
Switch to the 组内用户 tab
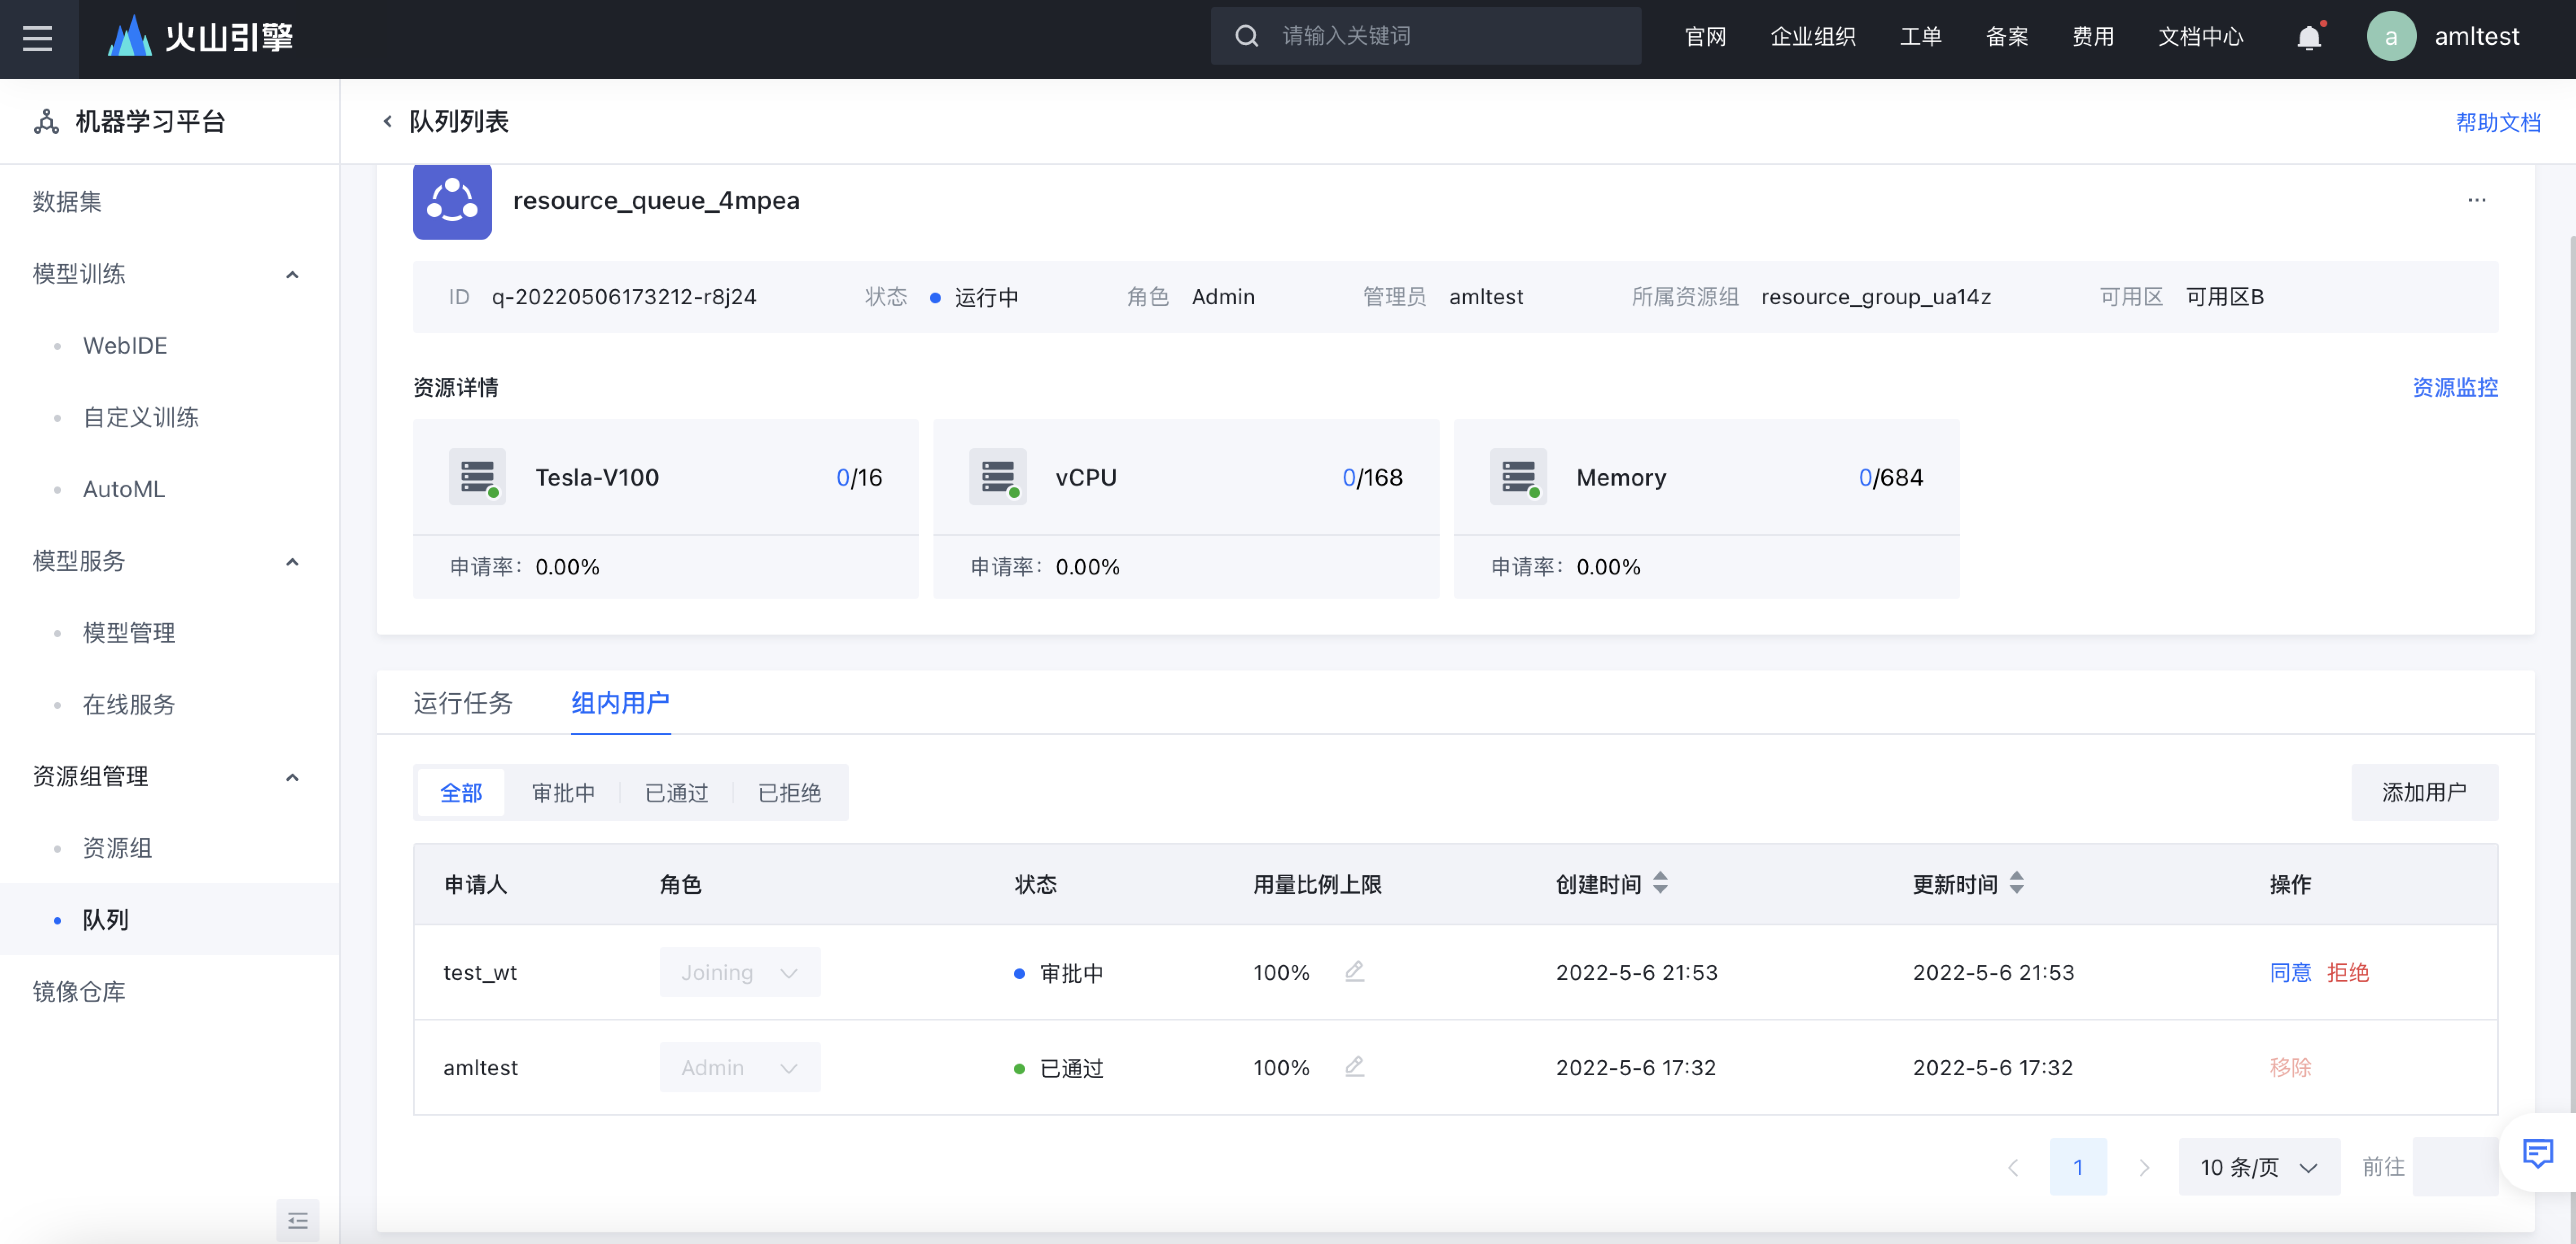coord(620,703)
